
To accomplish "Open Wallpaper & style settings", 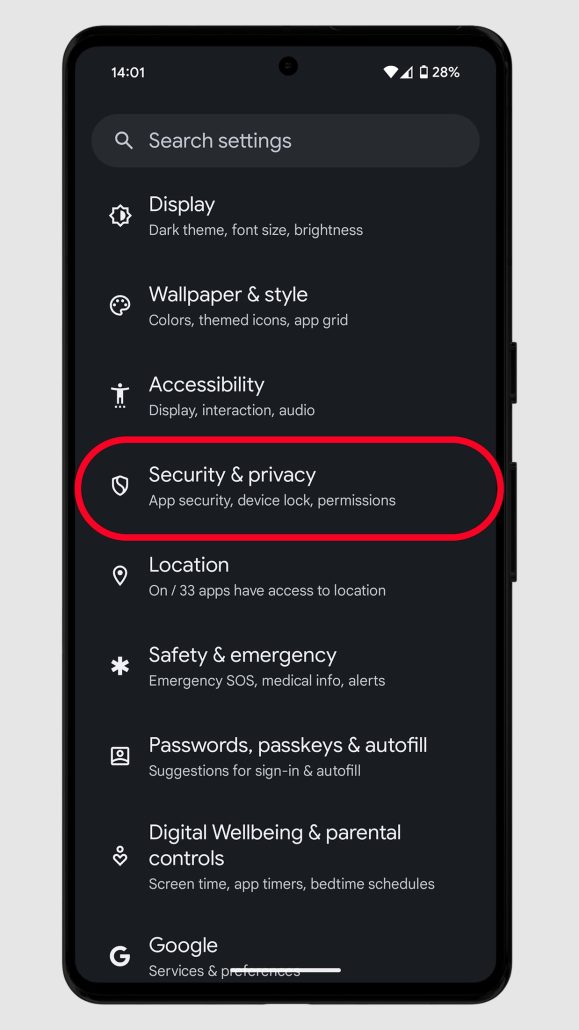I will point(285,305).
